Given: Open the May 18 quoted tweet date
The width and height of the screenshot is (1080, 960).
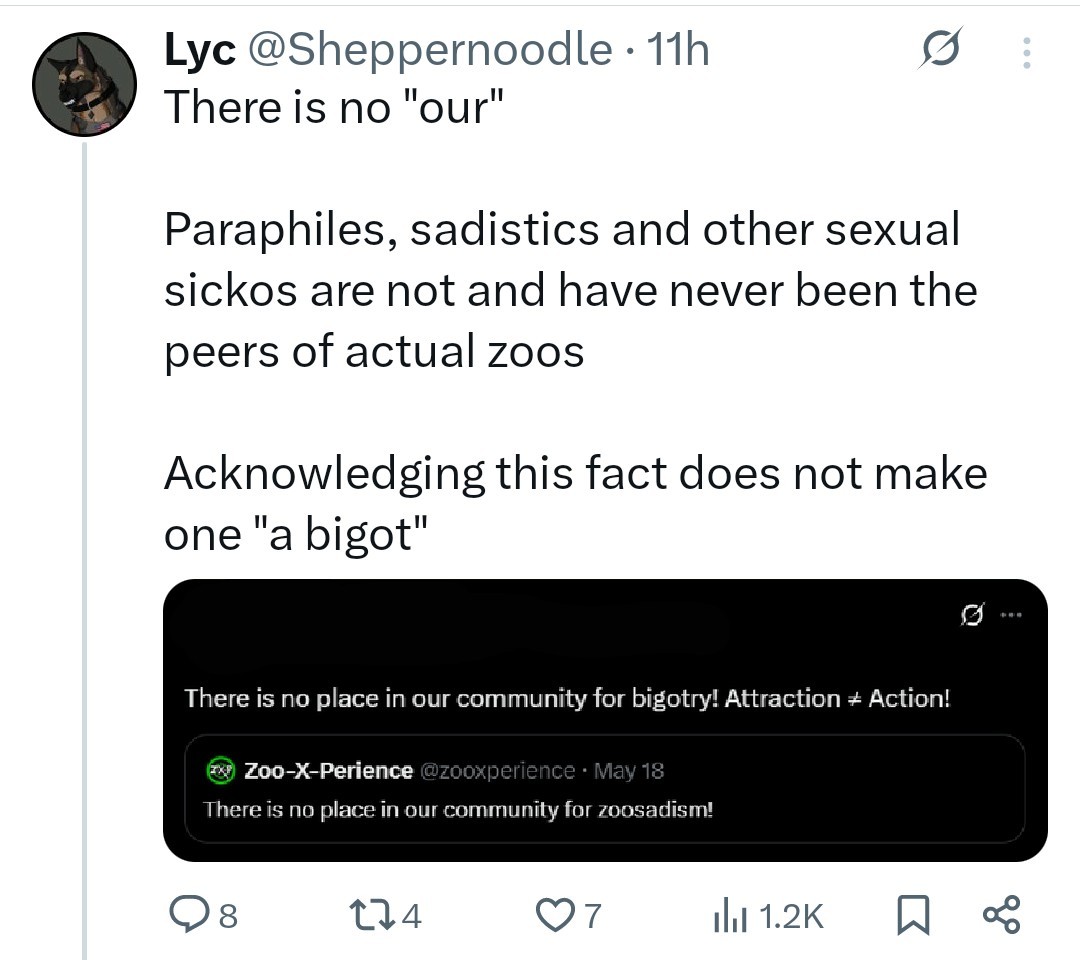Looking at the screenshot, I should tap(629, 771).
